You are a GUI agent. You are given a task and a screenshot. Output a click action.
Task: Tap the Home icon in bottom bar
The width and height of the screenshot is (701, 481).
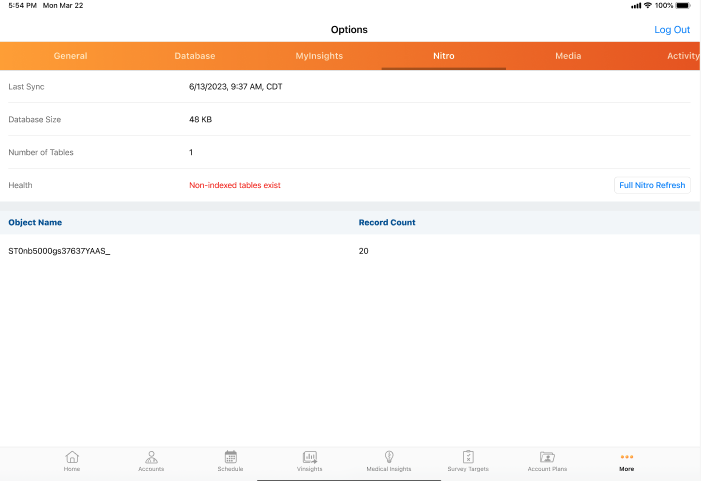tap(72, 457)
